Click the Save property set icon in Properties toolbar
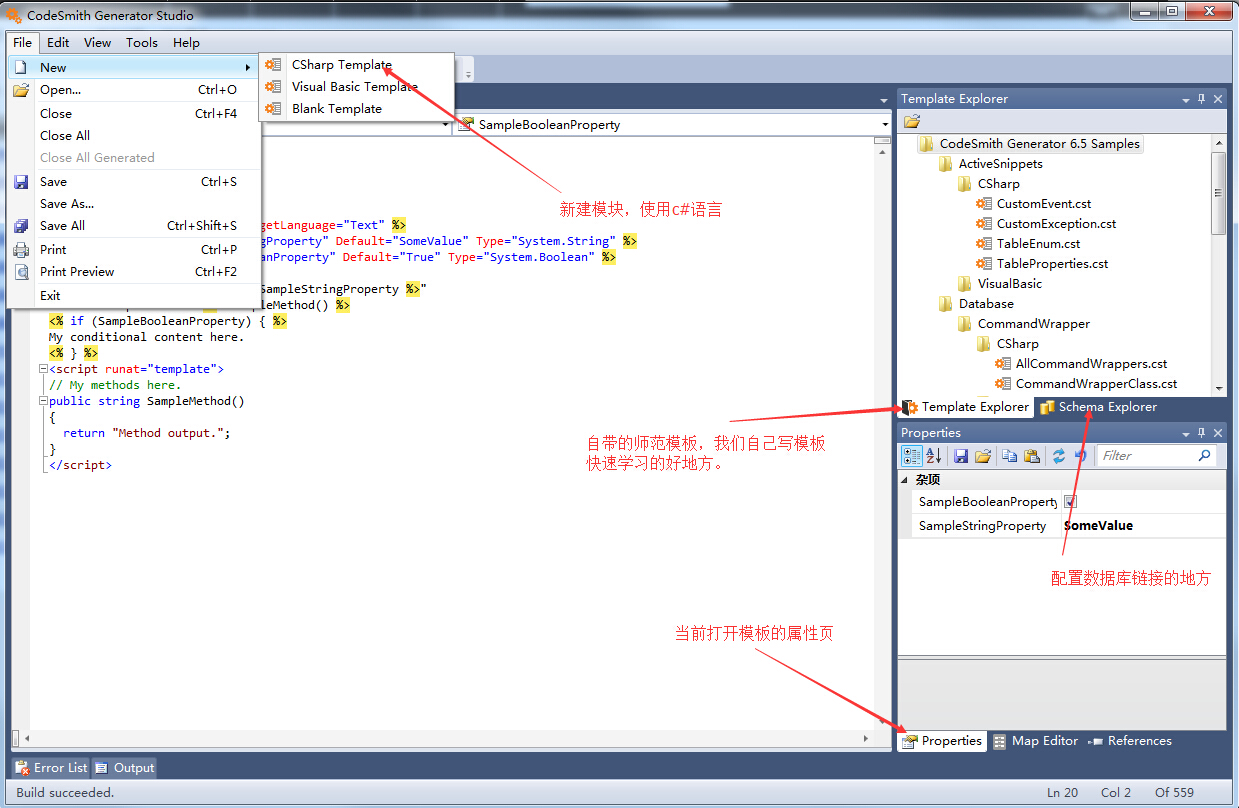 pos(961,456)
